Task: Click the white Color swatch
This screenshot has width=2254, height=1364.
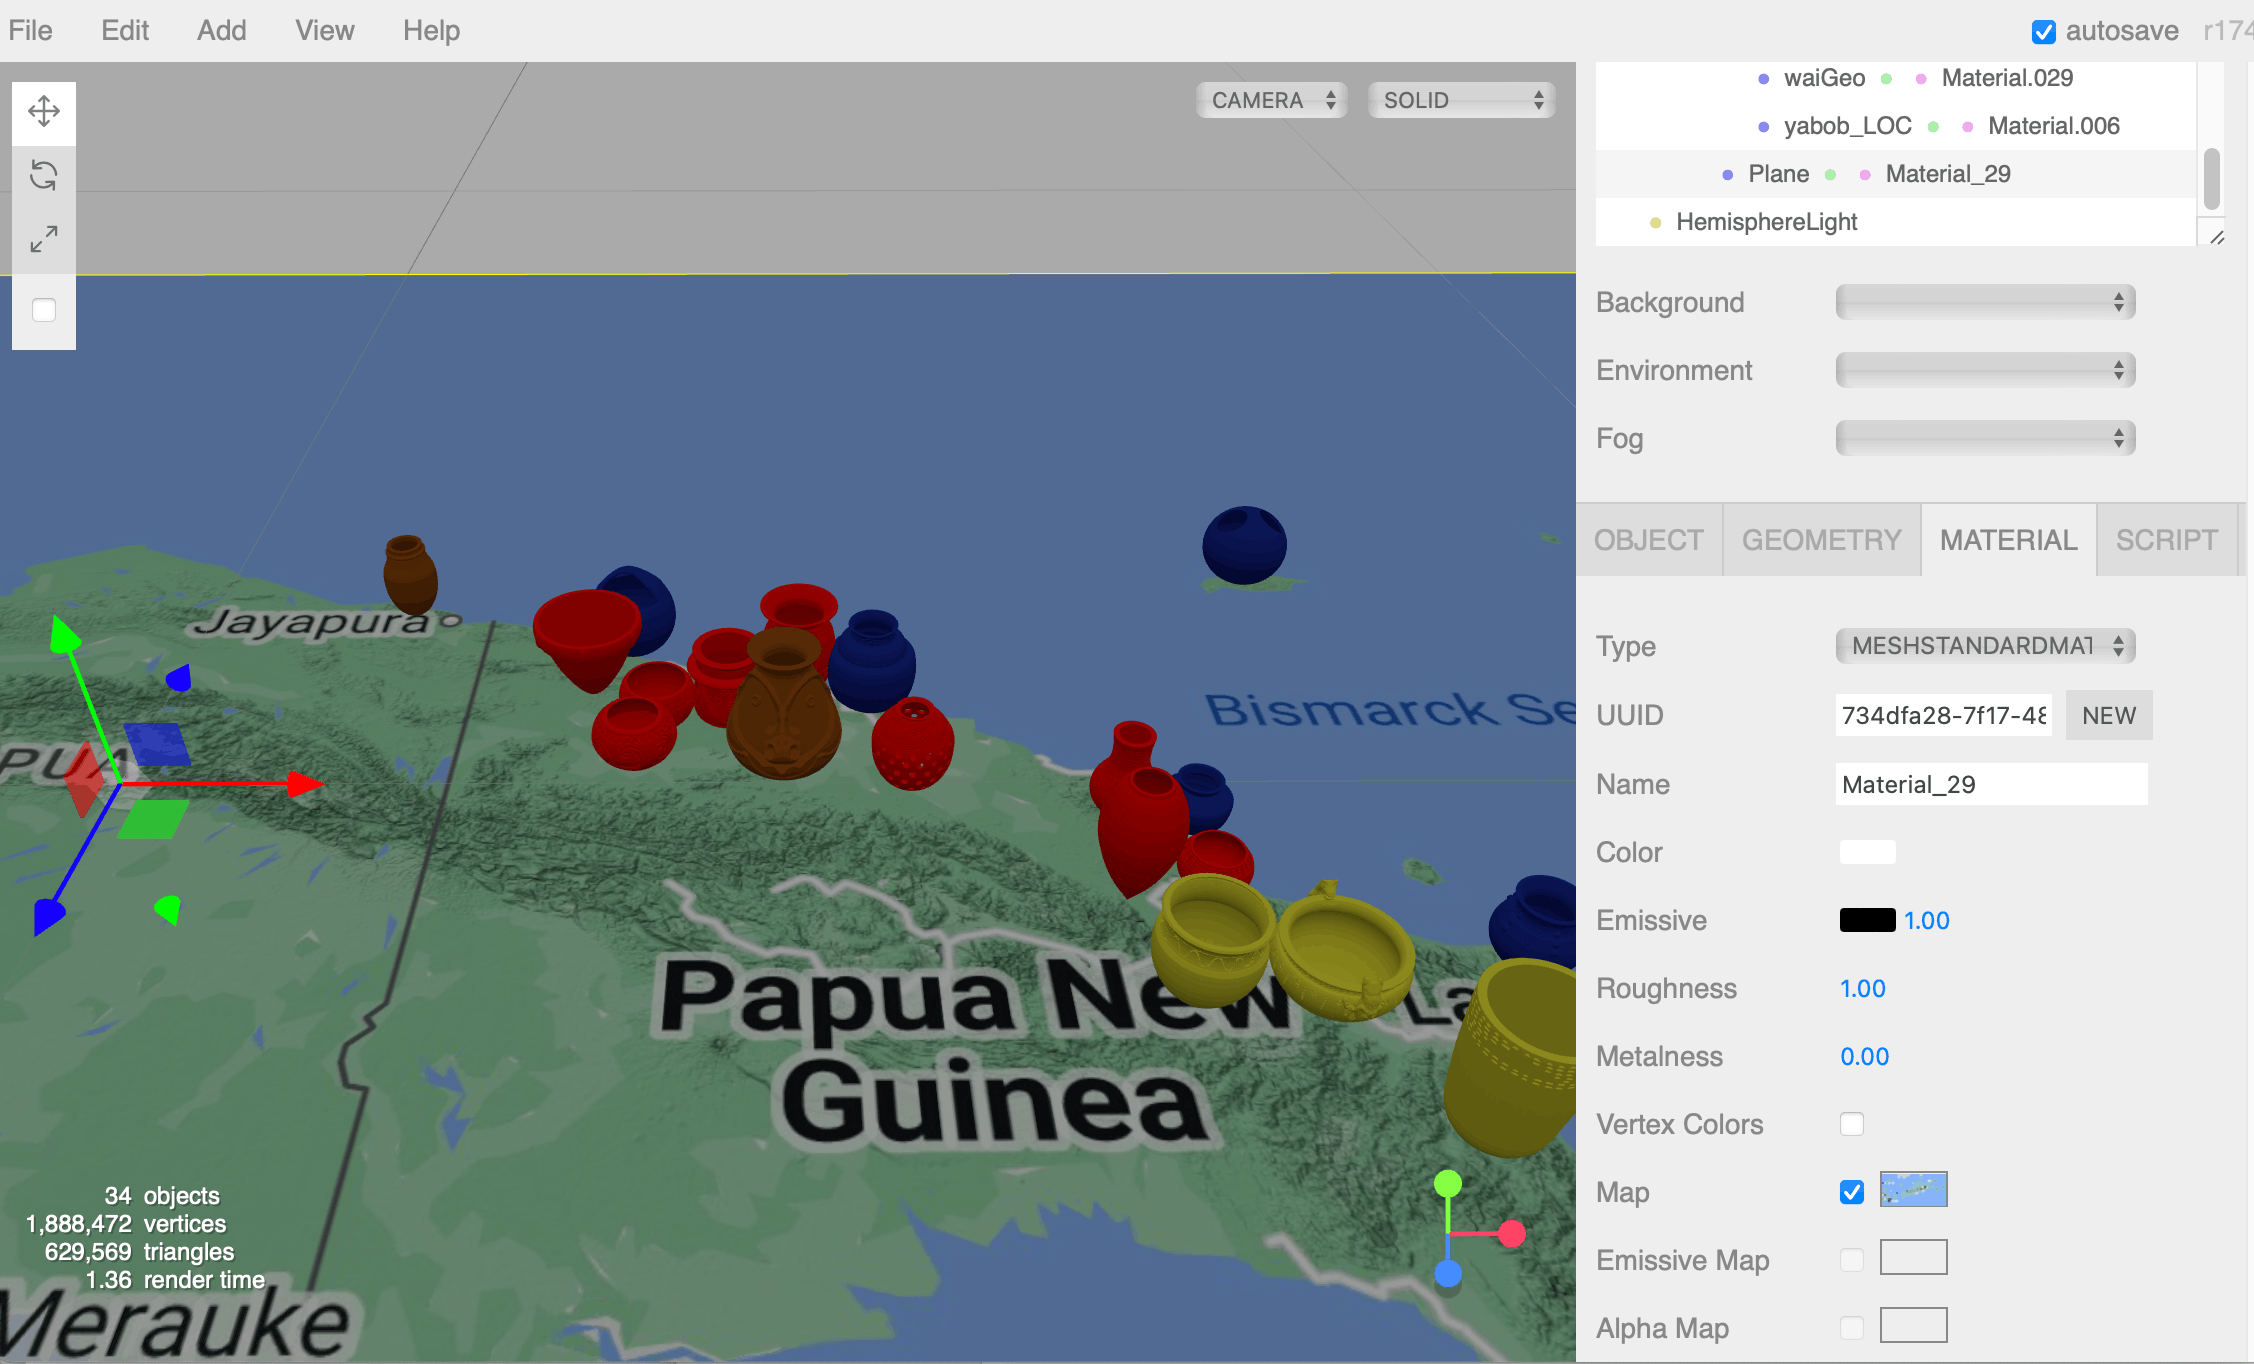Action: point(1868,852)
